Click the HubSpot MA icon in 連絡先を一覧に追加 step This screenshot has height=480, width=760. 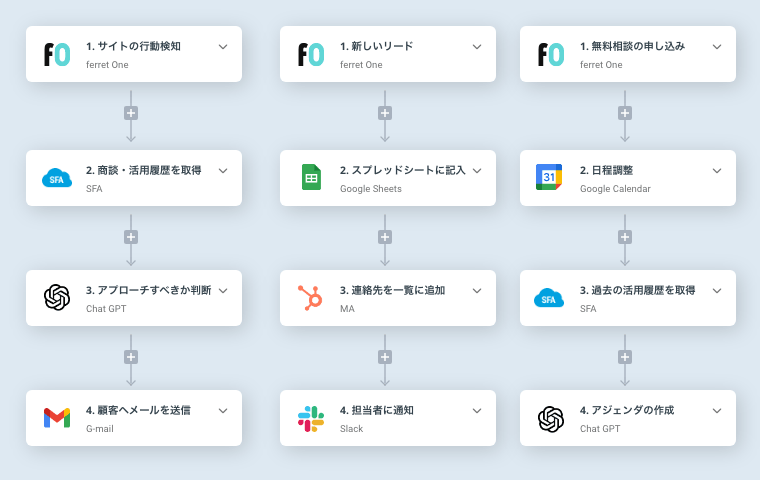310,298
